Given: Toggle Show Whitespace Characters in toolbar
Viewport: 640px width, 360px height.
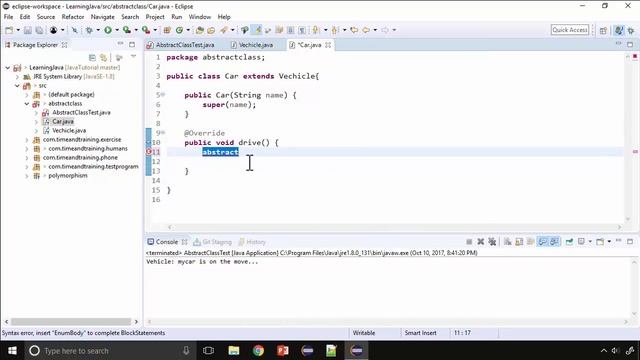Looking at the screenshot, I should coord(302,30).
